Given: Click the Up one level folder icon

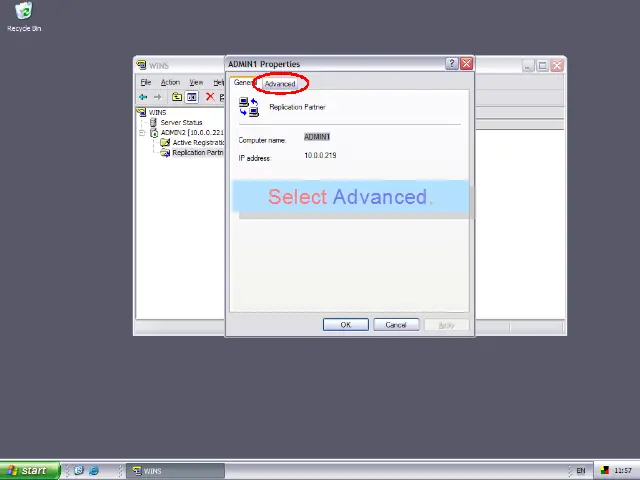Looking at the screenshot, I should (x=176, y=97).
